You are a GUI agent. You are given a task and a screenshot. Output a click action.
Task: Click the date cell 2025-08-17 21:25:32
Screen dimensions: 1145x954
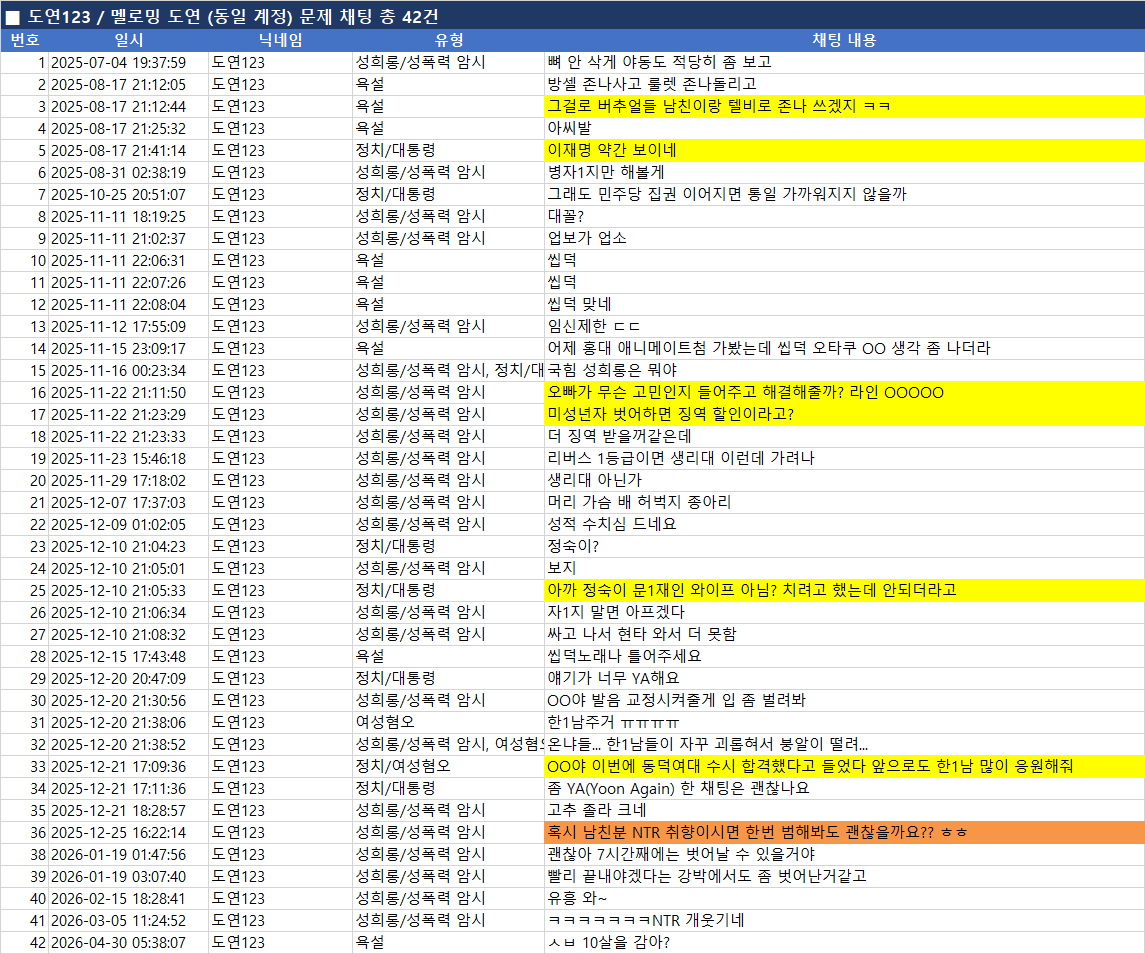tap(129, 129)
